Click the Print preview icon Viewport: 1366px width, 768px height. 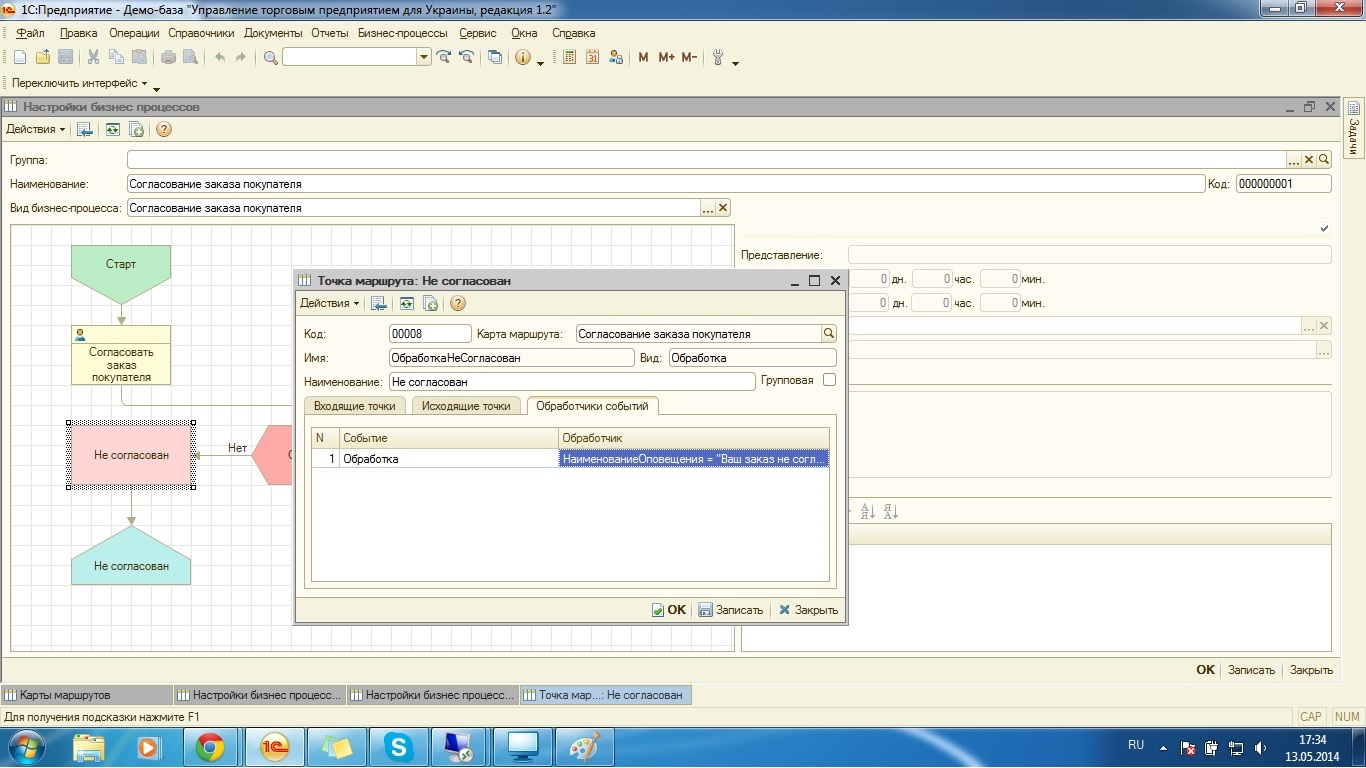(x=190, y=57)
